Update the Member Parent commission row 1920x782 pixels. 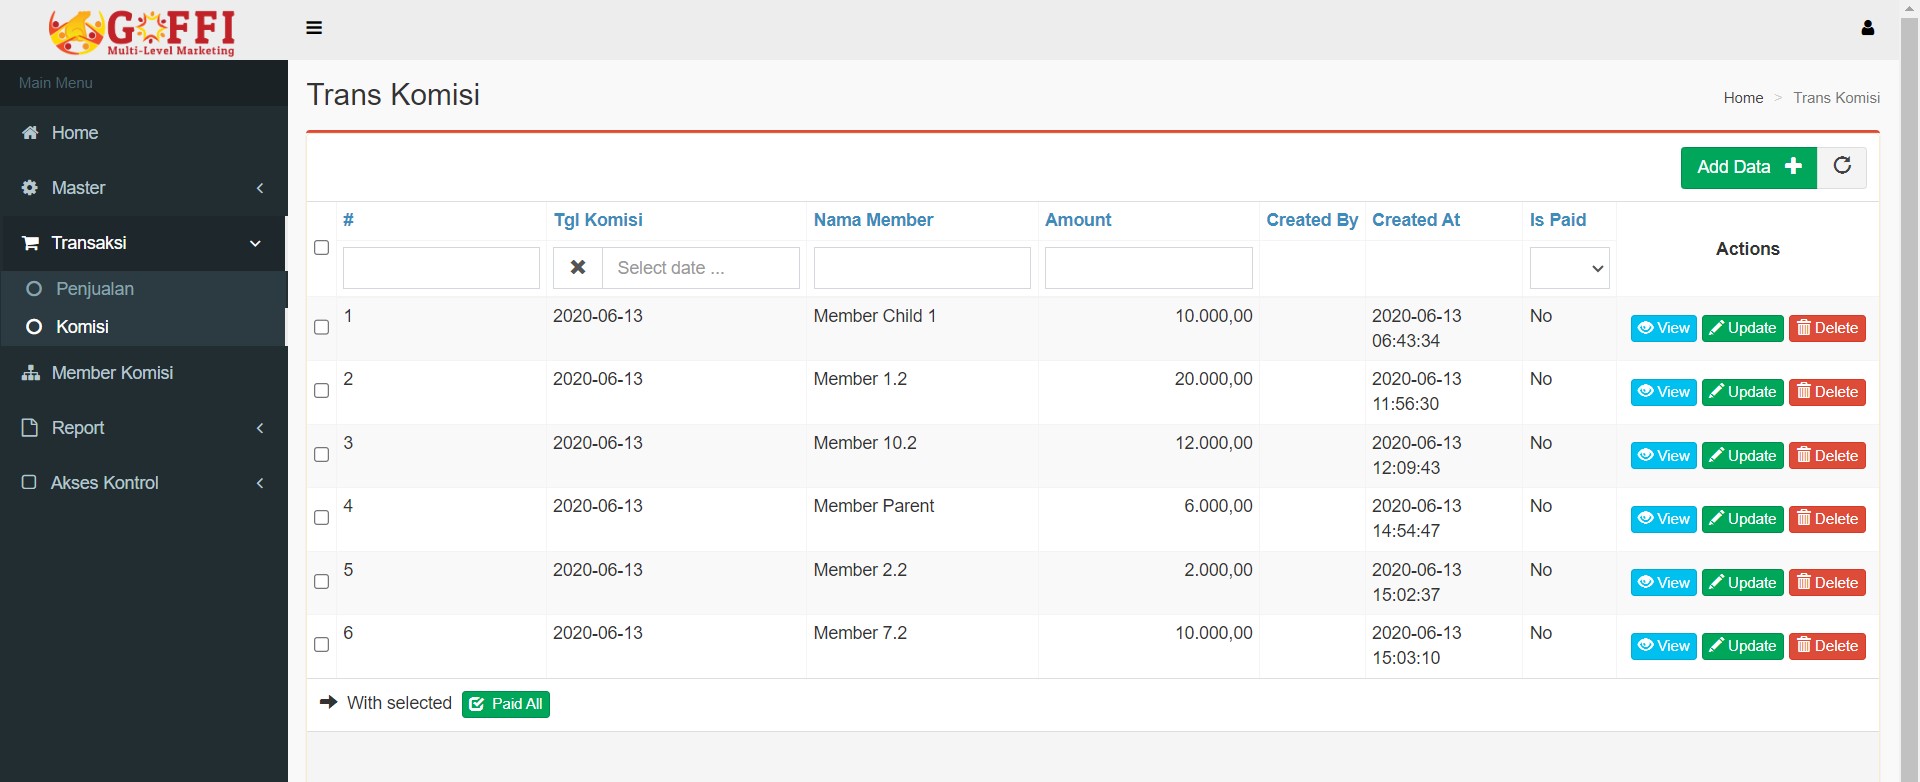click(1742, 520)
